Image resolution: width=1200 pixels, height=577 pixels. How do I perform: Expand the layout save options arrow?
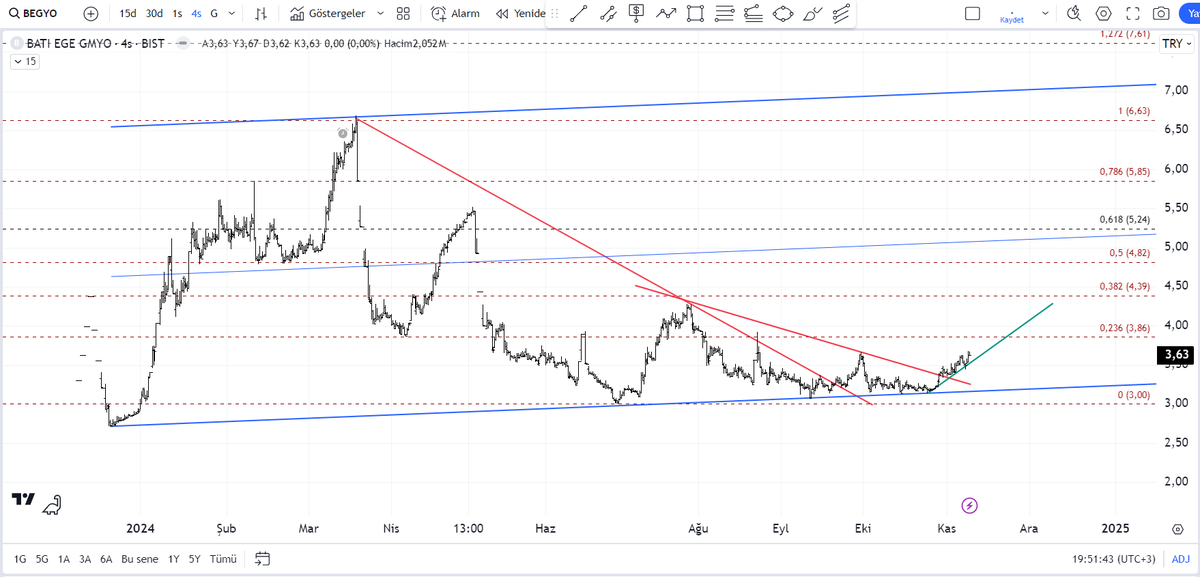click(1045, 14)
